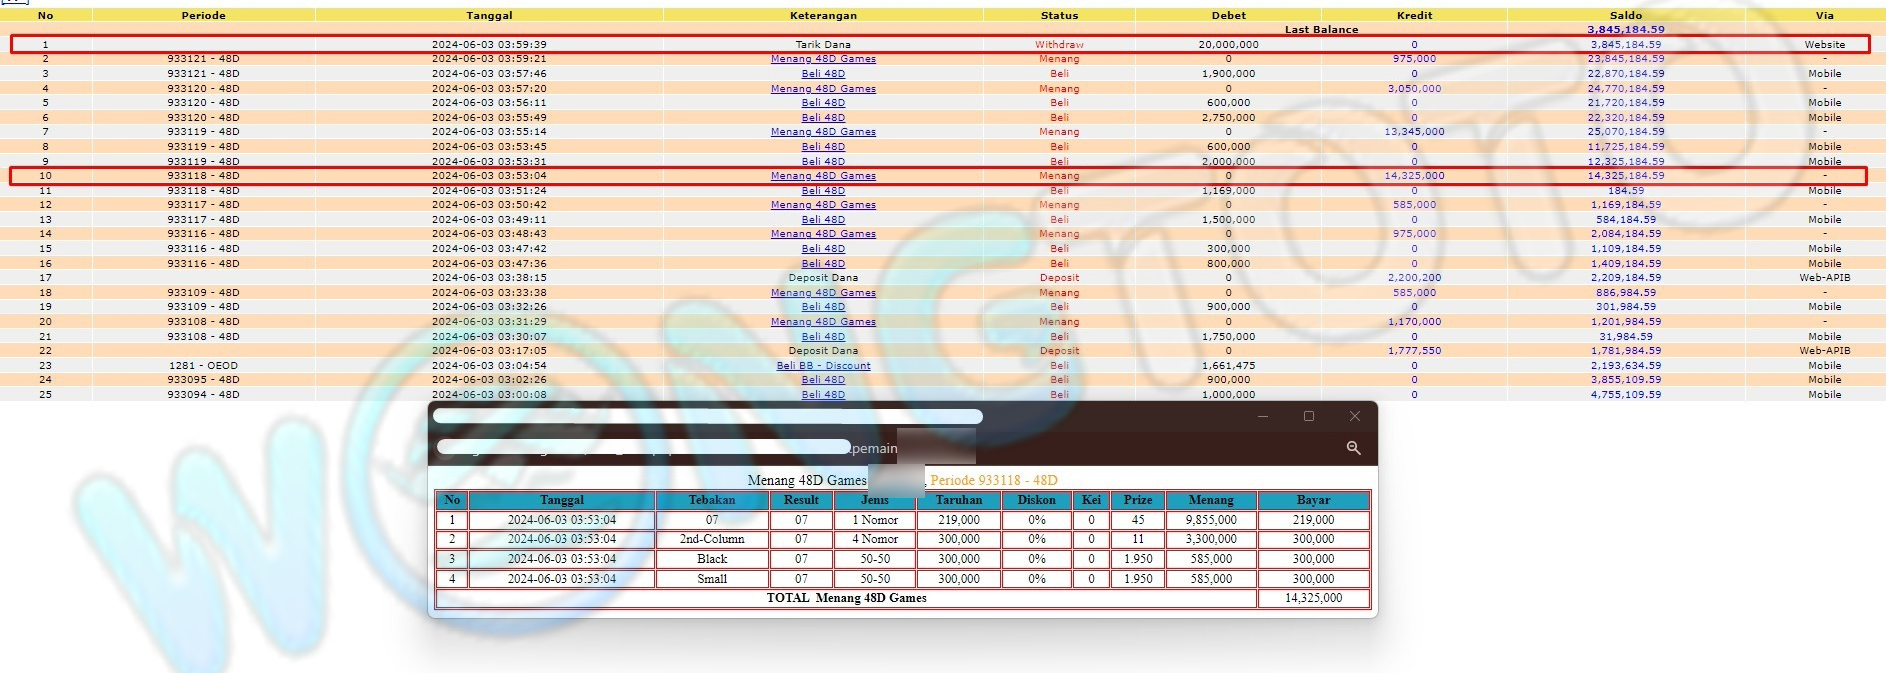Maximize the popup window

(1308, 416)
